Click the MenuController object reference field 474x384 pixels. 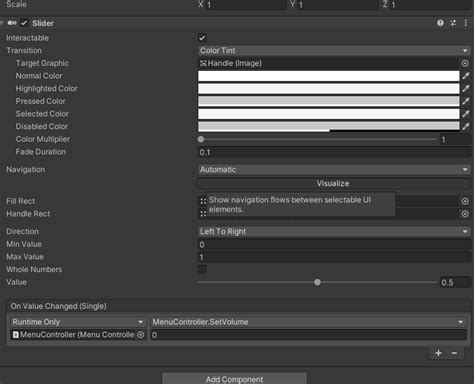click(x=77, y=335)
